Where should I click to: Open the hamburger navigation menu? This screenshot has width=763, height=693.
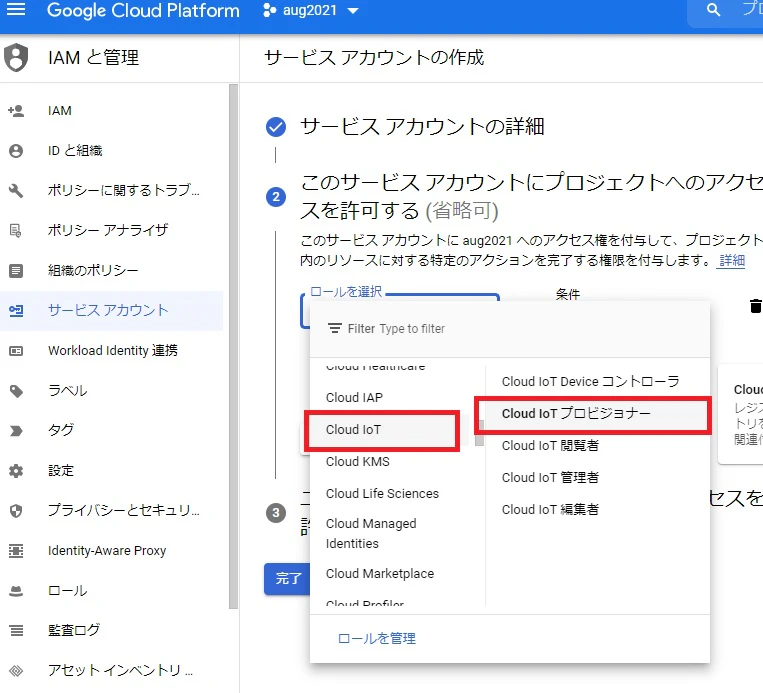tap(16, 9)
